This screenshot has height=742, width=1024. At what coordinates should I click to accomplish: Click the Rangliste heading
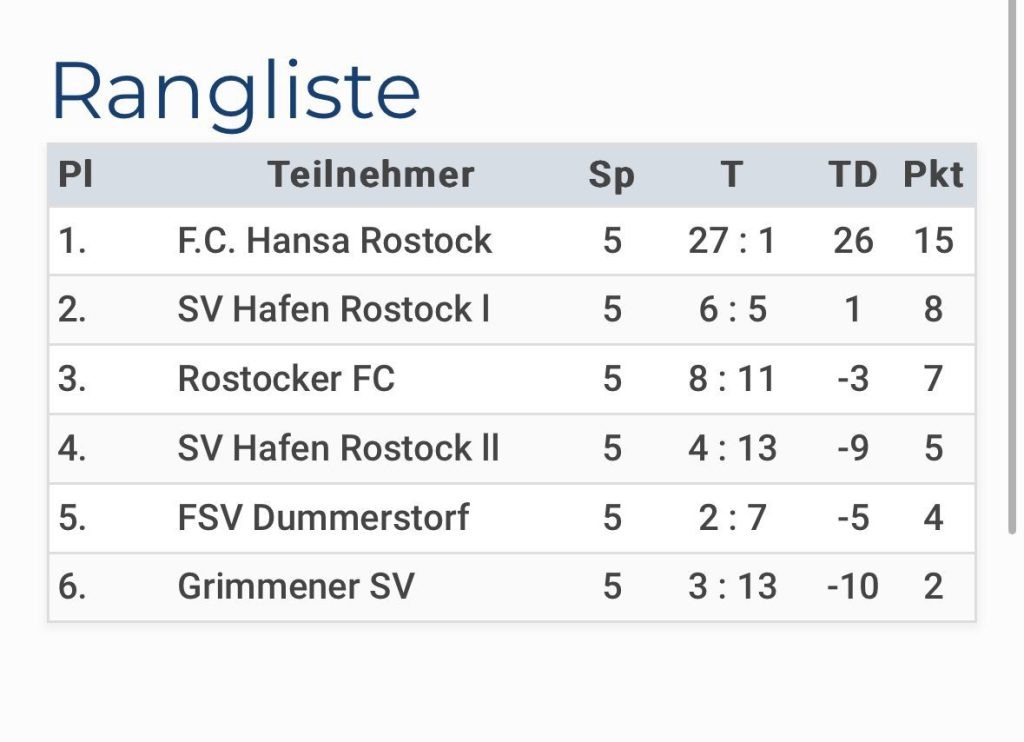coord(236,93)
